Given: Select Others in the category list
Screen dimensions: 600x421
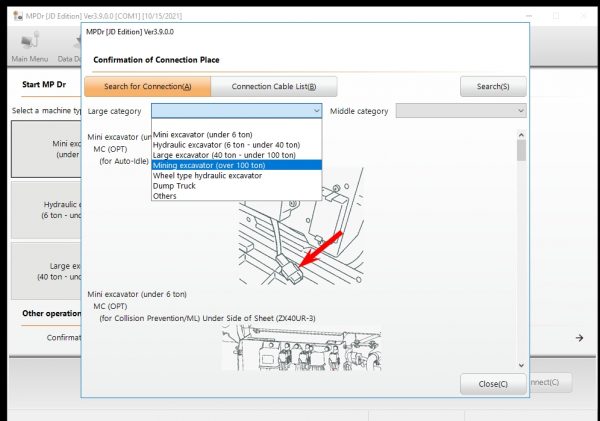Looking at the screenshot, I should pyautogui.click(x=236, y=196).
